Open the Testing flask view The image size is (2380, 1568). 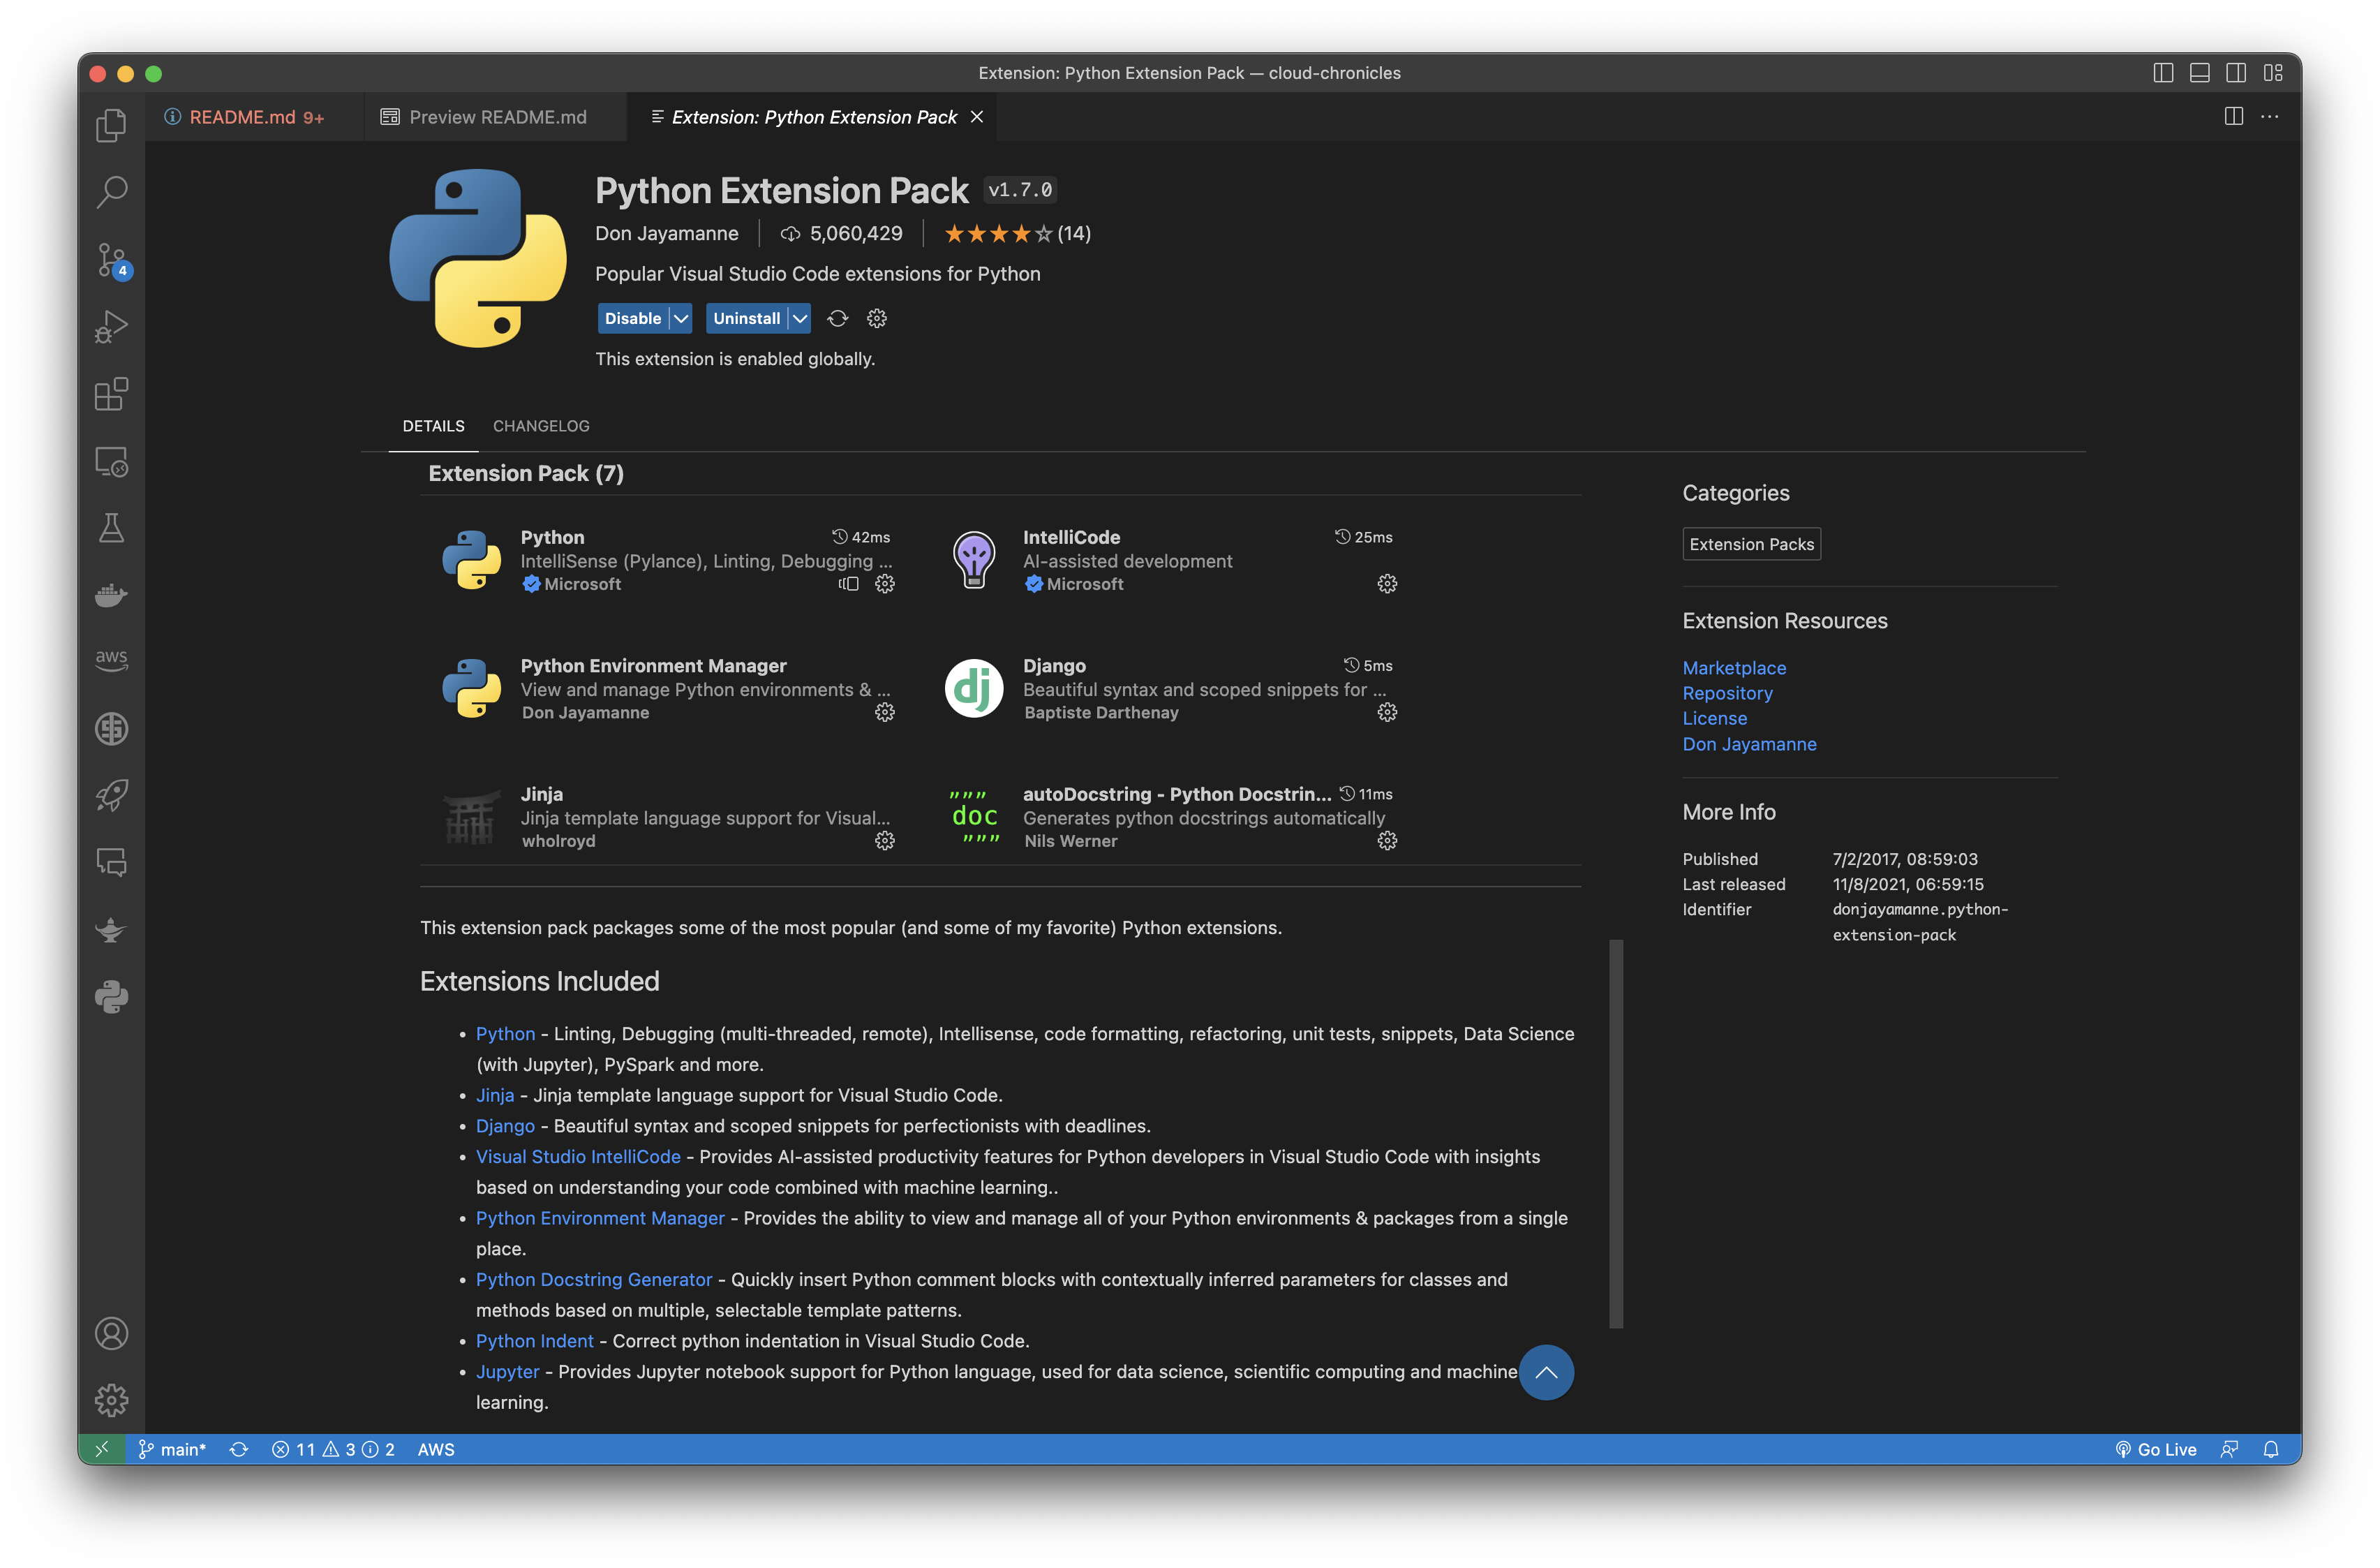[x=111, y=528]
